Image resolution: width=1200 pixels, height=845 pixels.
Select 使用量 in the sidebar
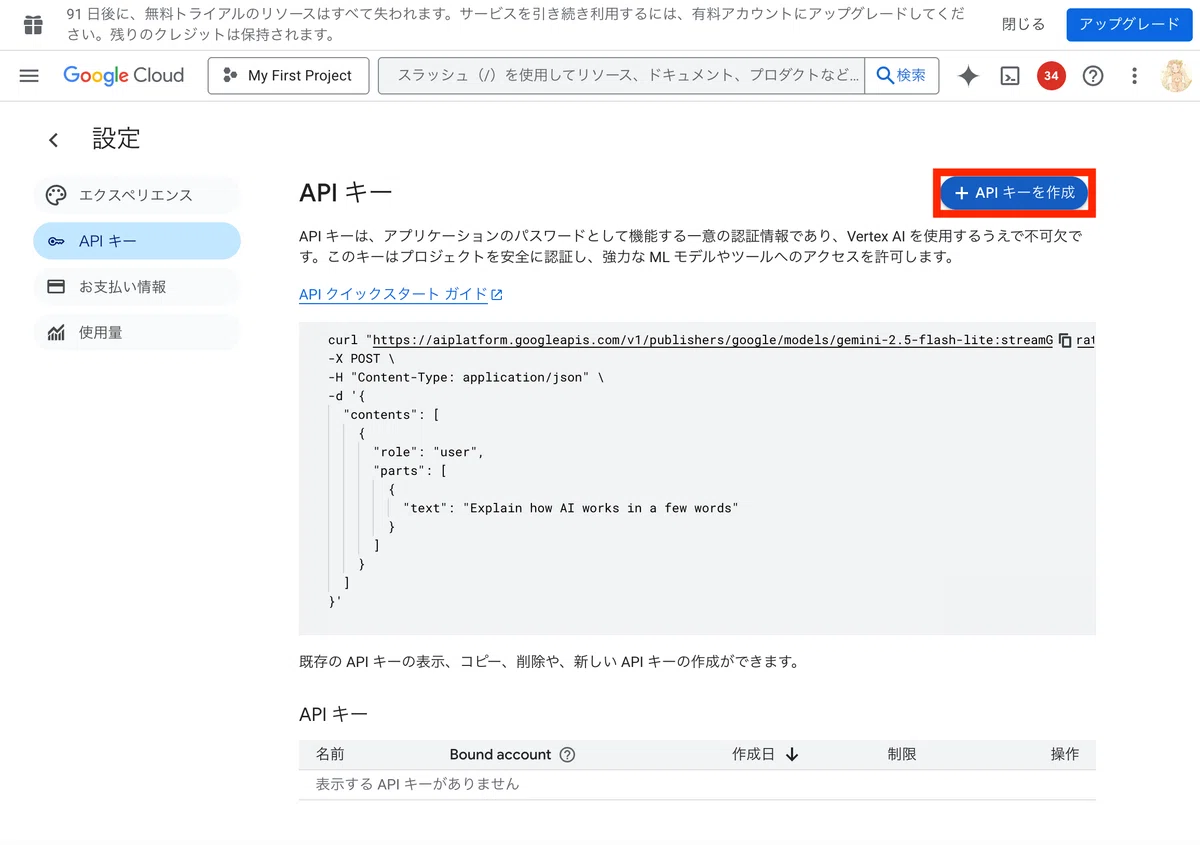[137, 333]
